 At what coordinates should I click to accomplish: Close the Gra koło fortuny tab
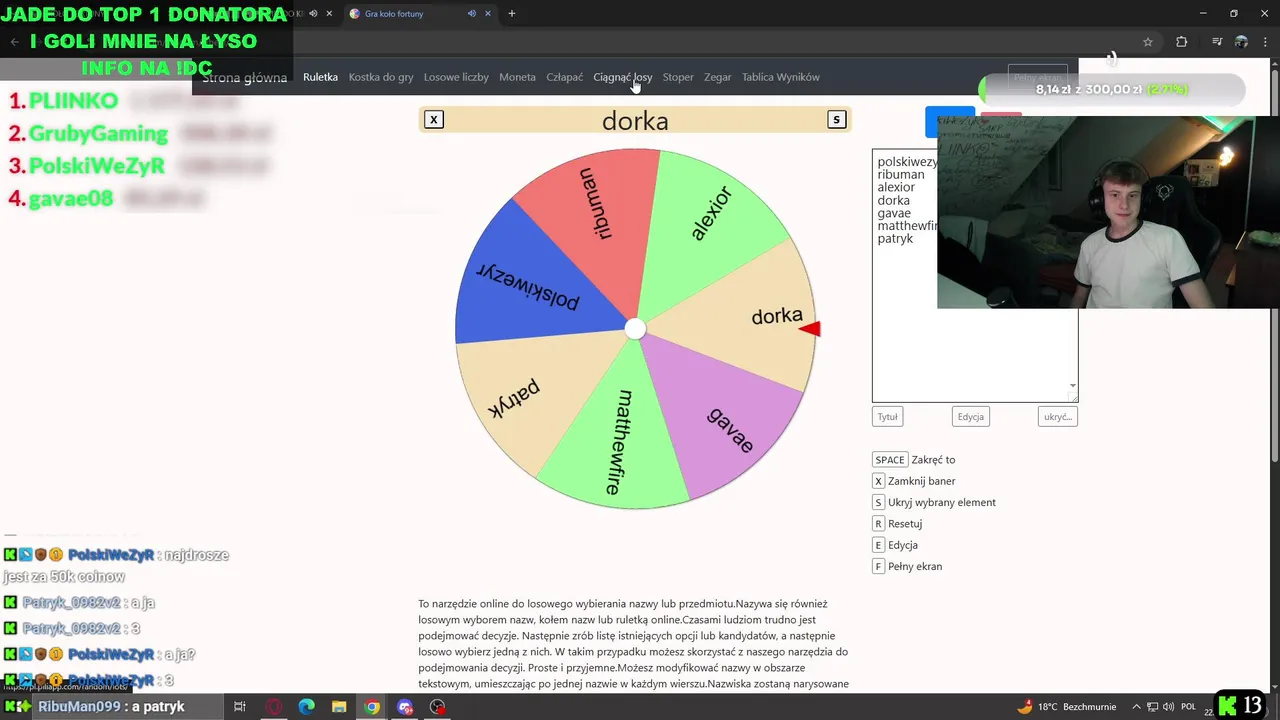coord(488,14)
